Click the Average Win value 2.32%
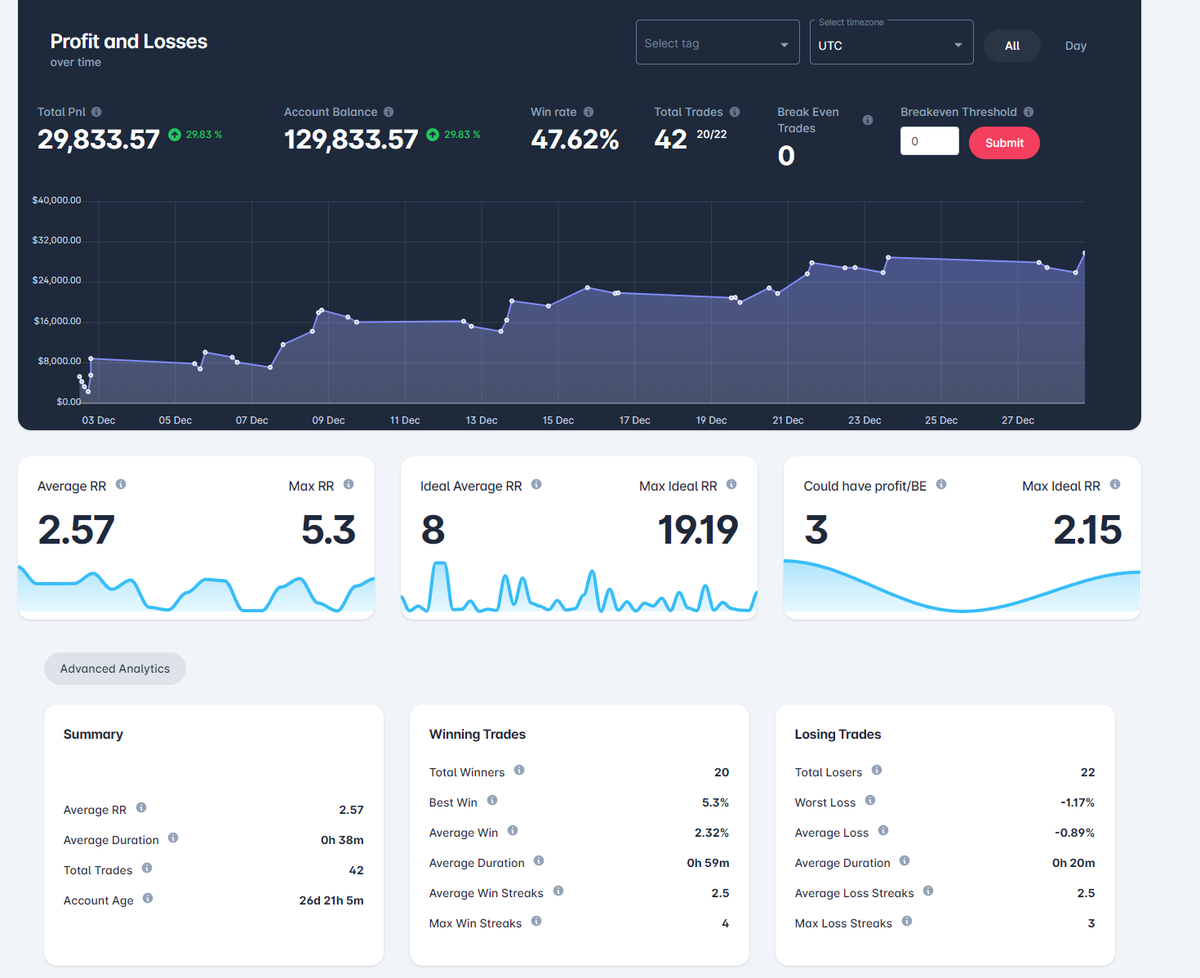Image resolution: width=1200 pixels, height=978 pixels. click(x=712, y=832)
